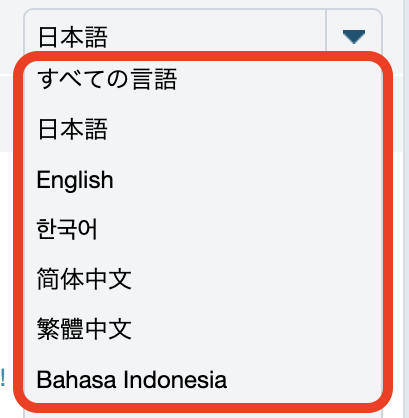Select Bahasa Indonesia option
The width and height of the screenshot is (409, 418).
(x=203, y=379)
